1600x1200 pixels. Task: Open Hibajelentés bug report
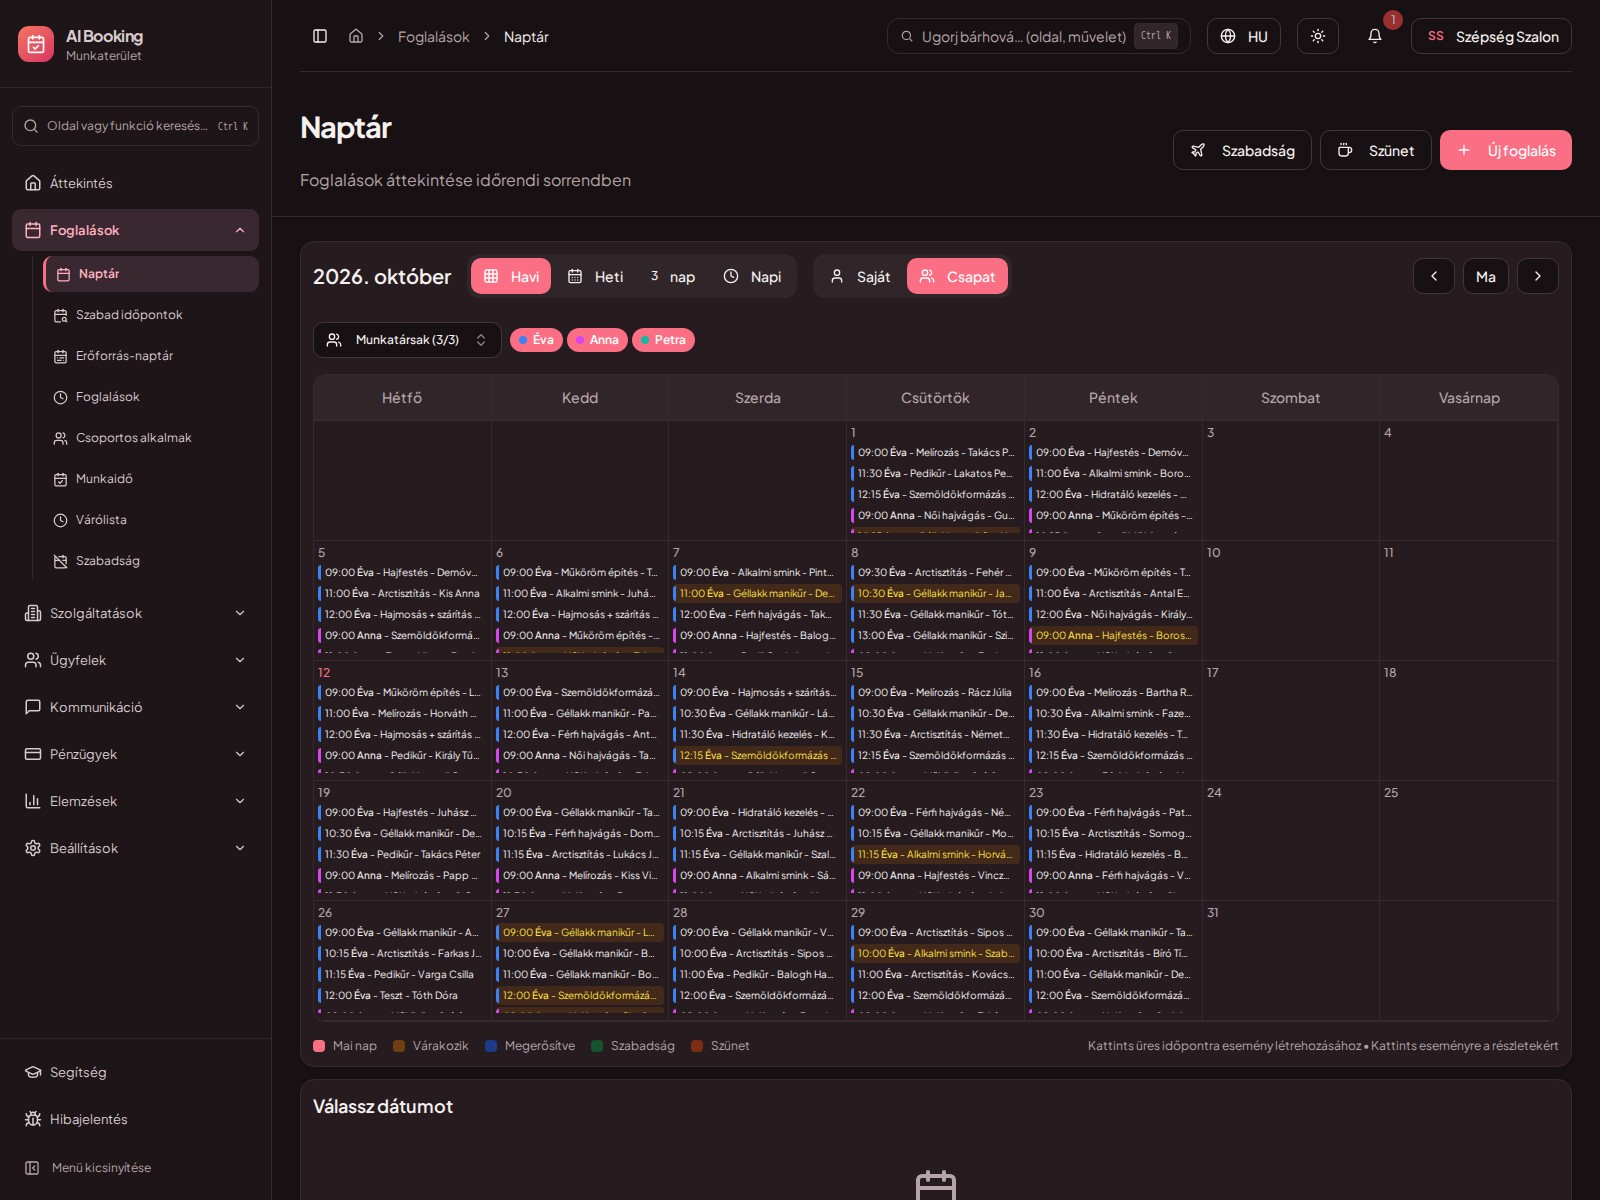(x=135, y=1119)
